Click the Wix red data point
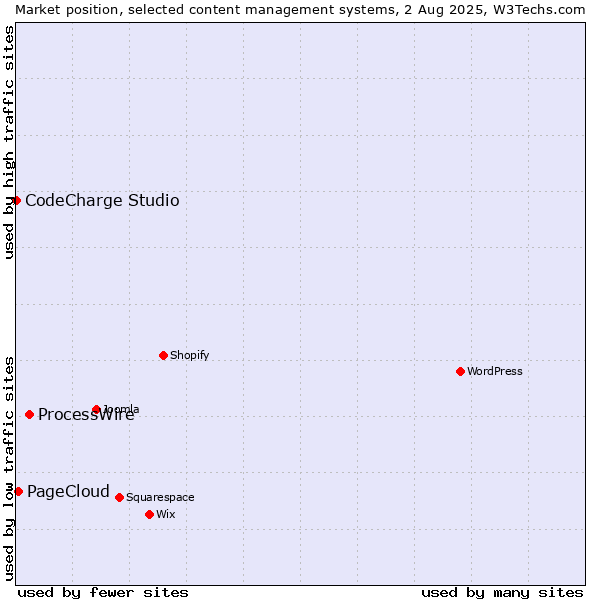Viewport: 600px width, 600px height. (x=150, y=515)
